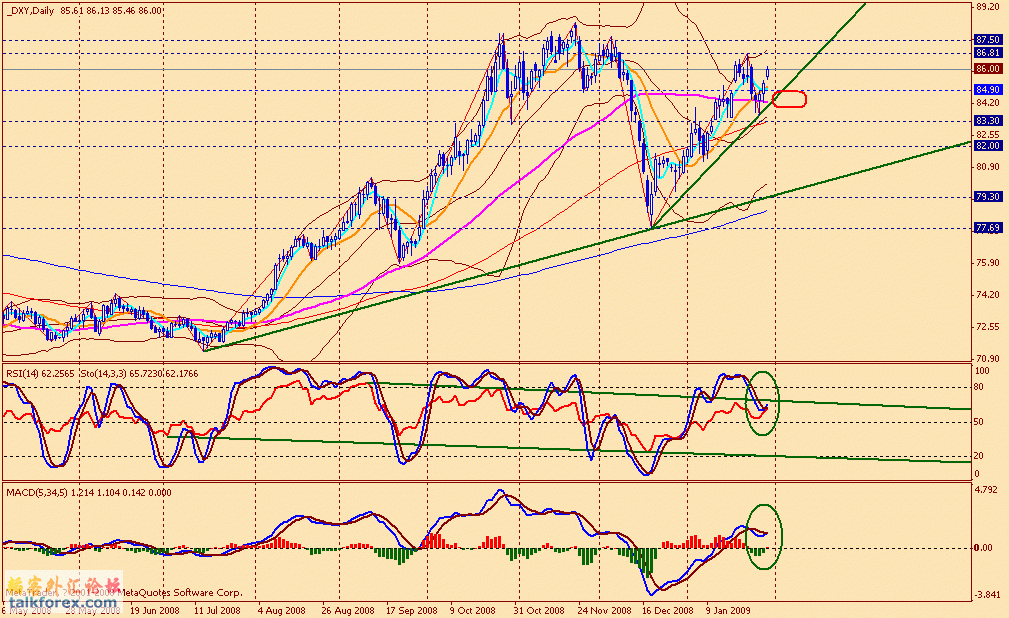Click the 82.55 price axis label

987,135
